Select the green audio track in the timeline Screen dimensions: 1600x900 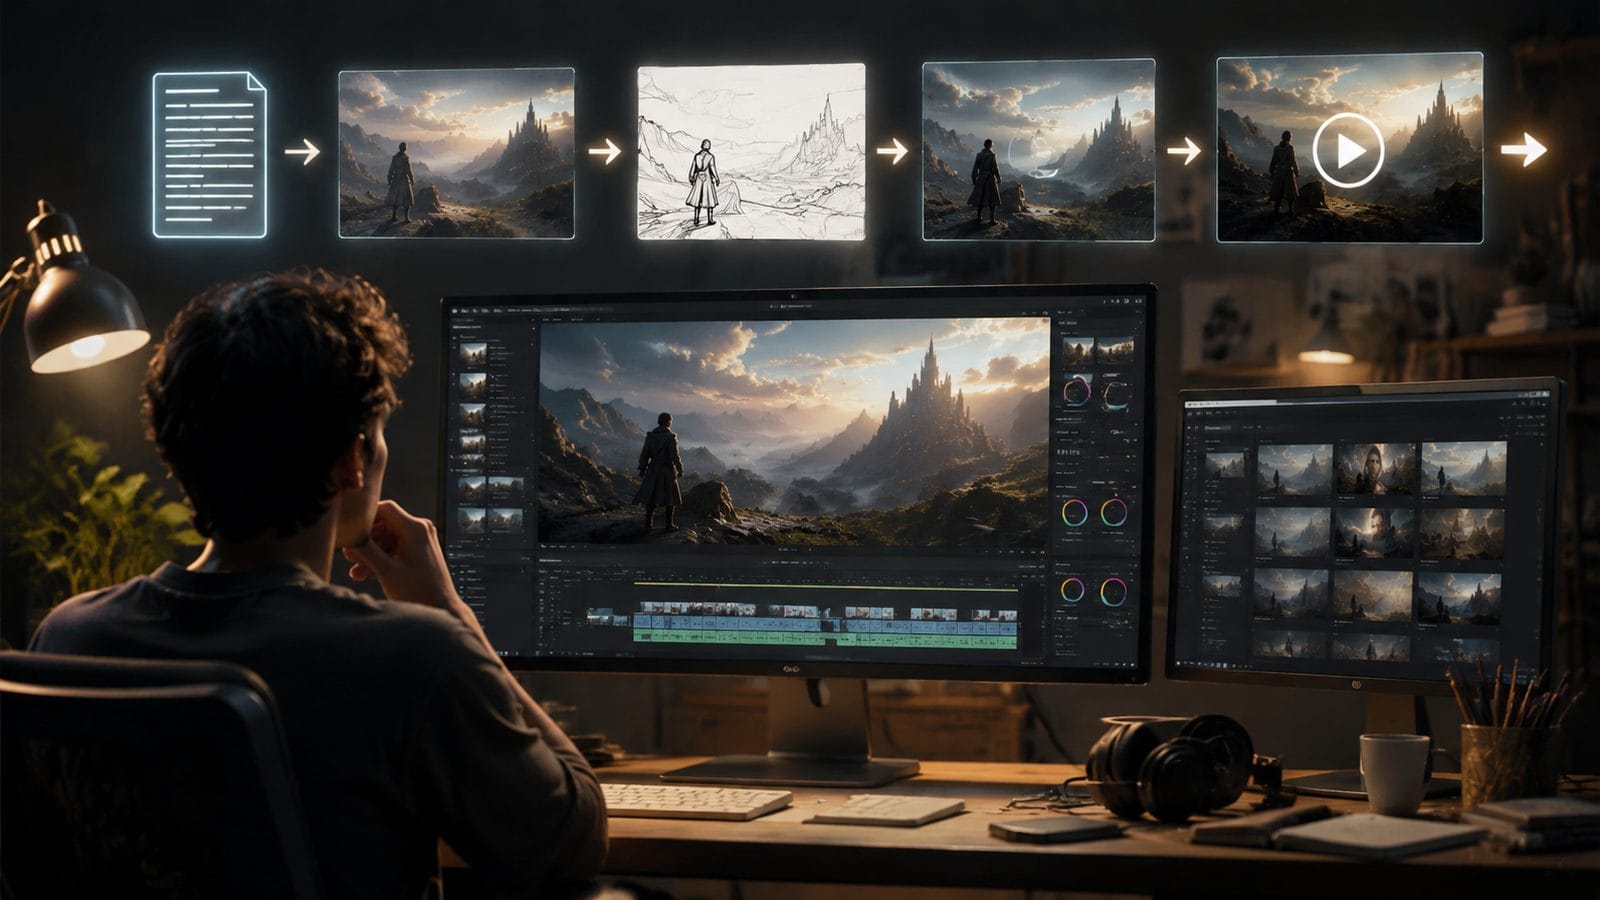826,640
